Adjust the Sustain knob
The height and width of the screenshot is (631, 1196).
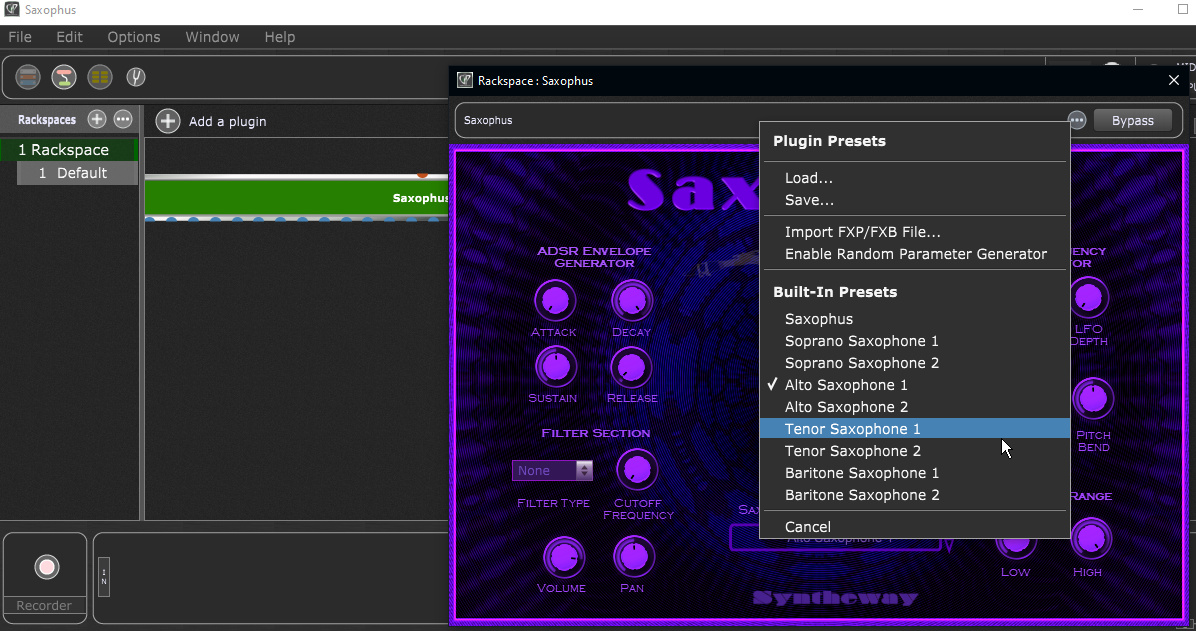click(x=555, y=367)
